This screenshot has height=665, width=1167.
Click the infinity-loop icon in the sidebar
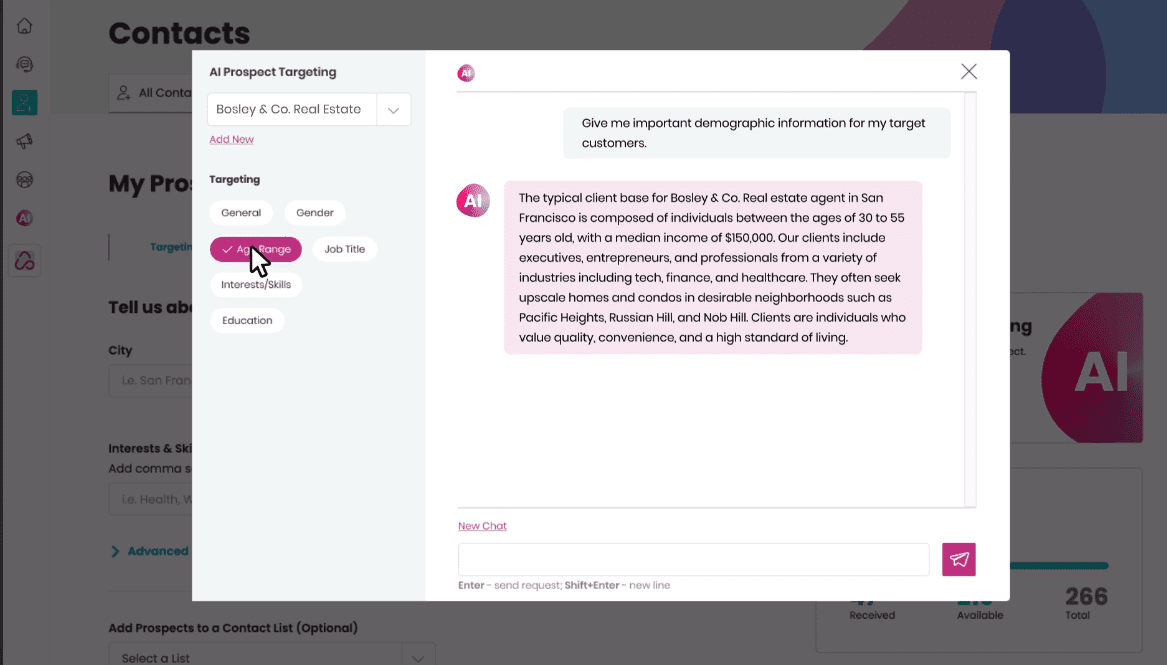25,261
